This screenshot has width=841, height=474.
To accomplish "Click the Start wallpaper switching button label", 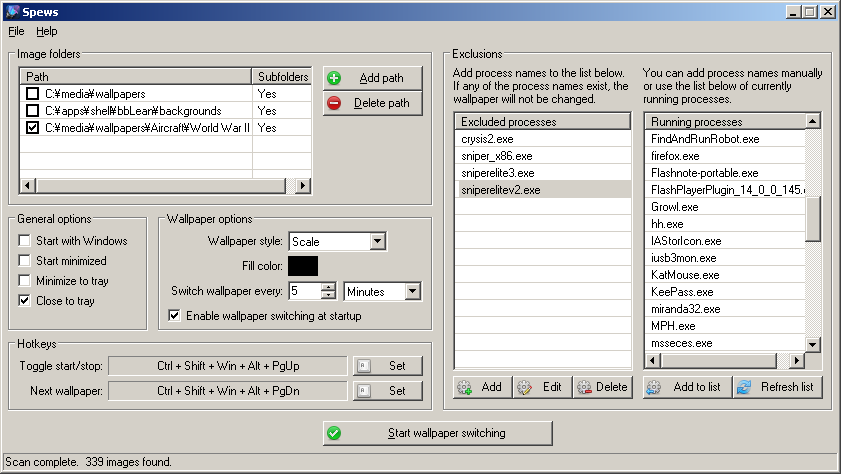I will (x=447, y=433).
